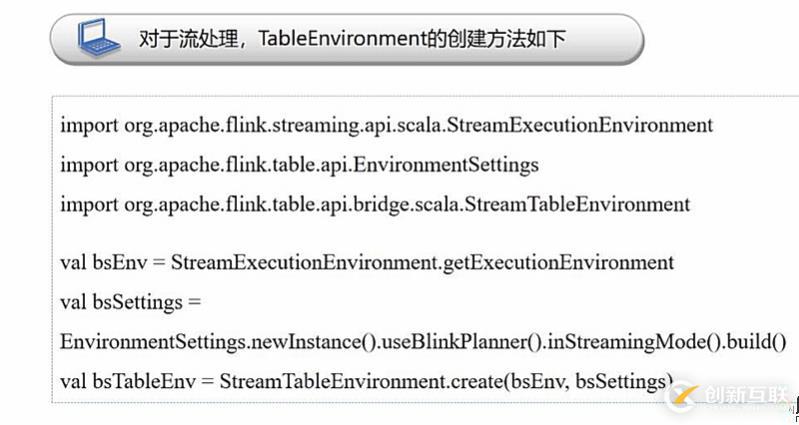Click the val bsSettings = line
The height and width of the screenshot is (425, 799).
point(131,302)
